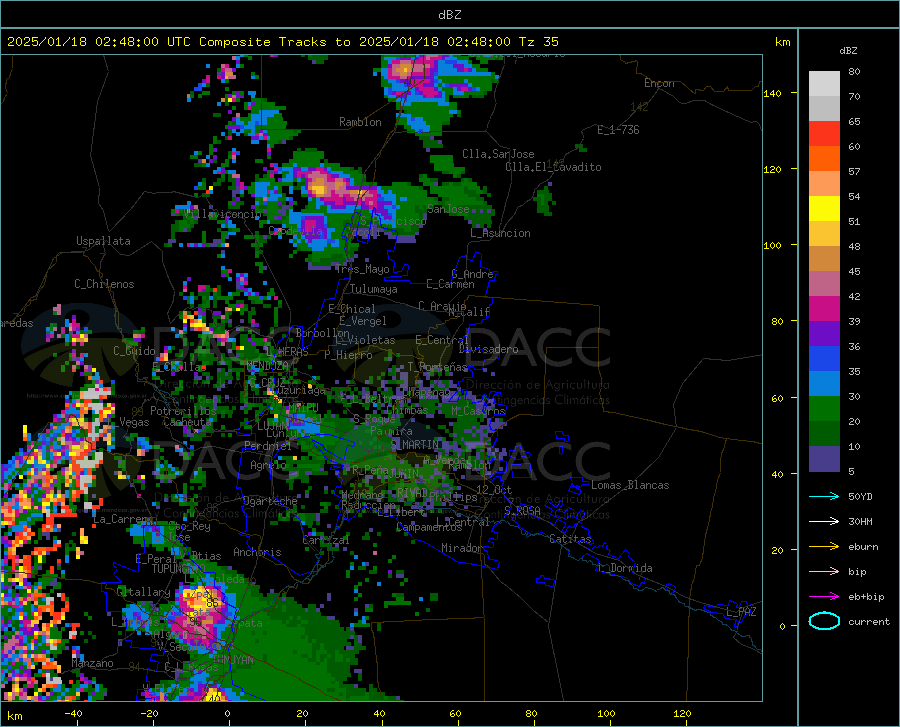The image size is (900, 727).
Task: Click the 'dBZ' title at window top
Action: (449, 15)
